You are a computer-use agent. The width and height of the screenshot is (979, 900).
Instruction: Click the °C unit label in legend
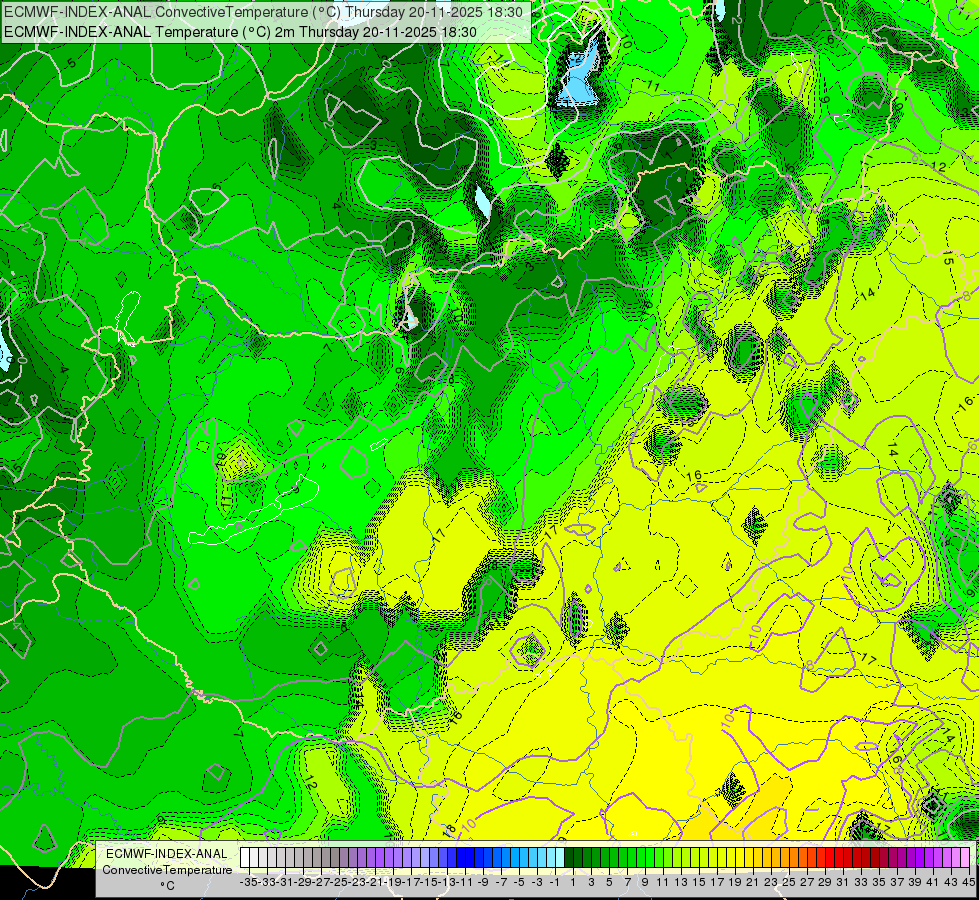[x=167, y=886]
